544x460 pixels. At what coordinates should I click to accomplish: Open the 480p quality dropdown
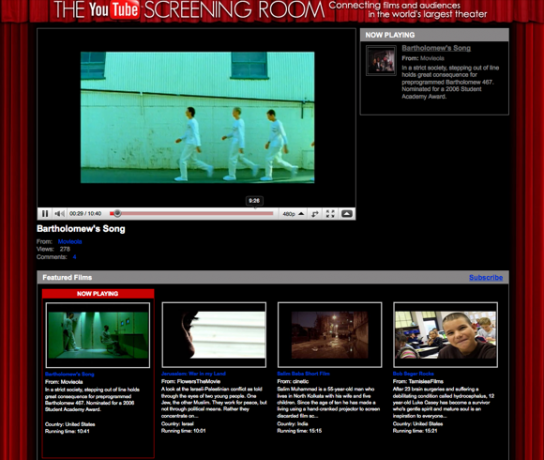(293, 214)
